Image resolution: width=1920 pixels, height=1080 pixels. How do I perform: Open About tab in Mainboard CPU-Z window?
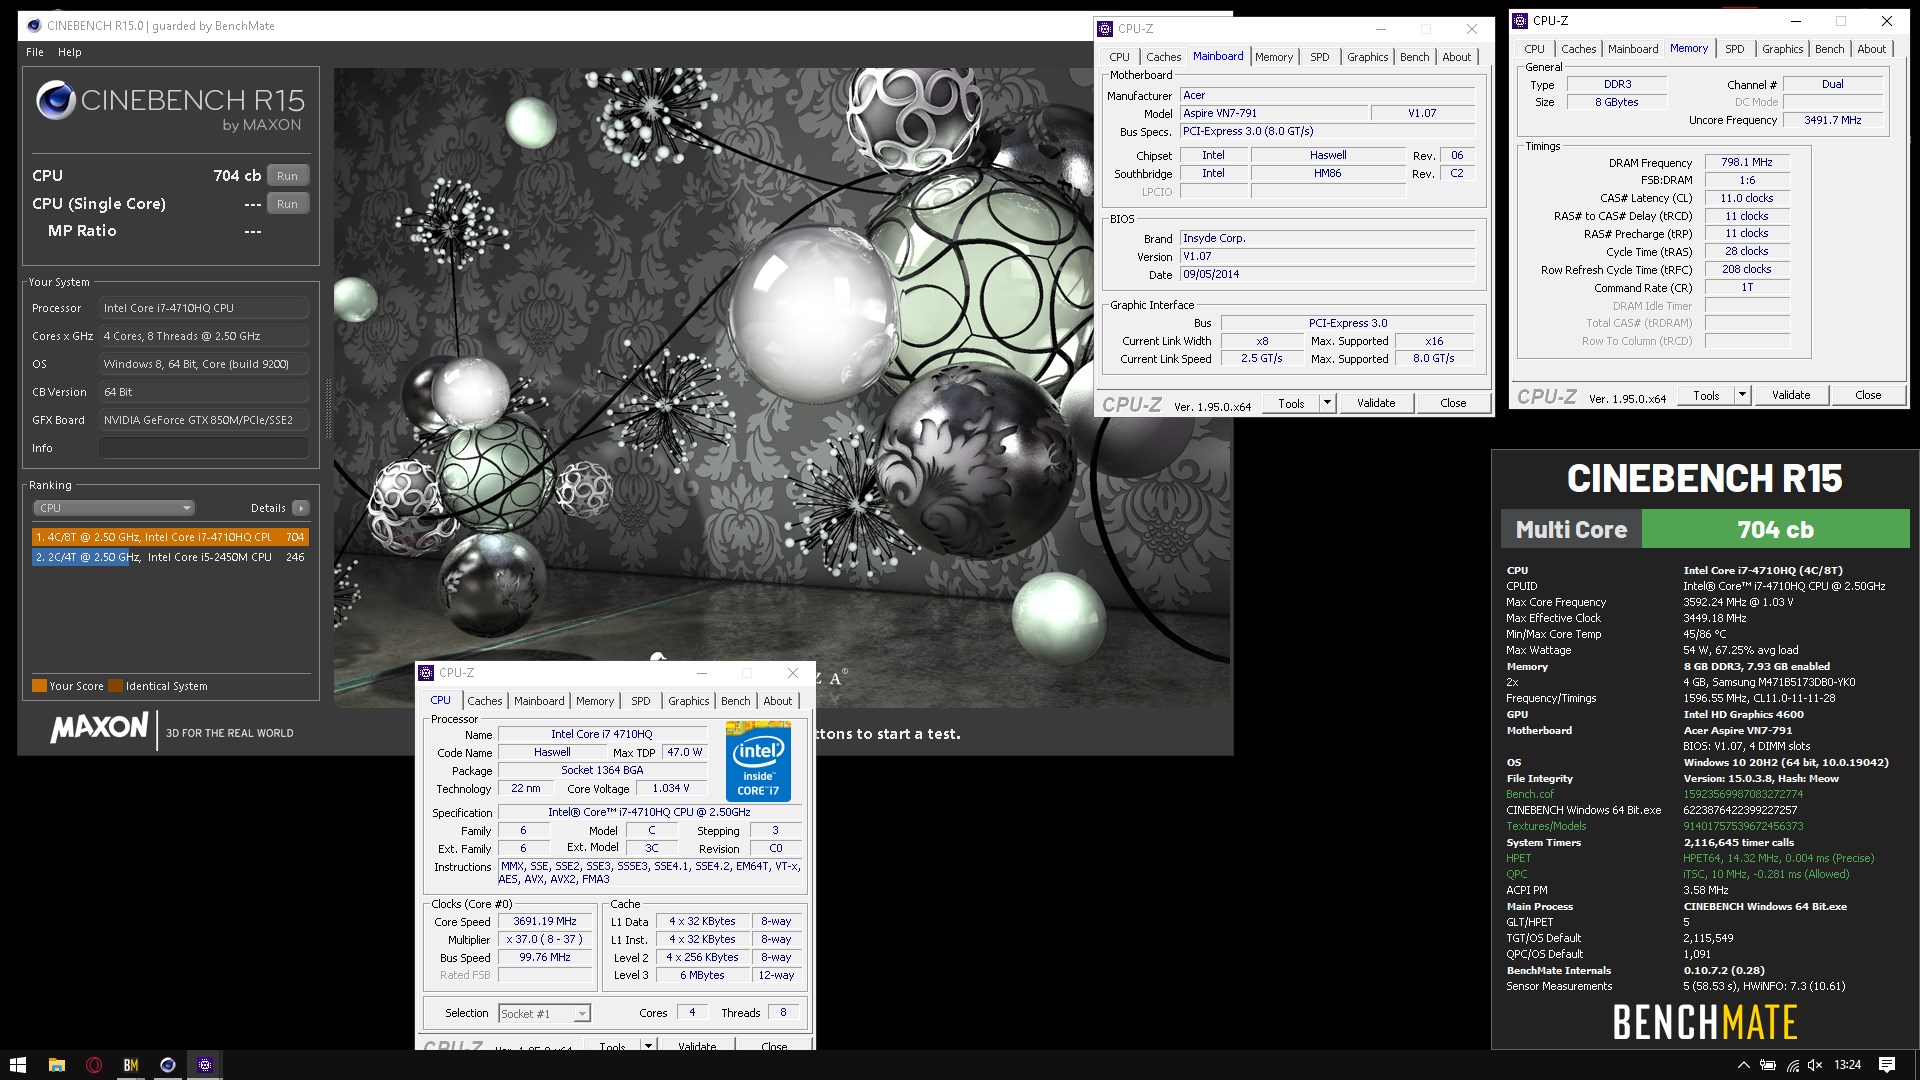click(x=1456, y=57)
